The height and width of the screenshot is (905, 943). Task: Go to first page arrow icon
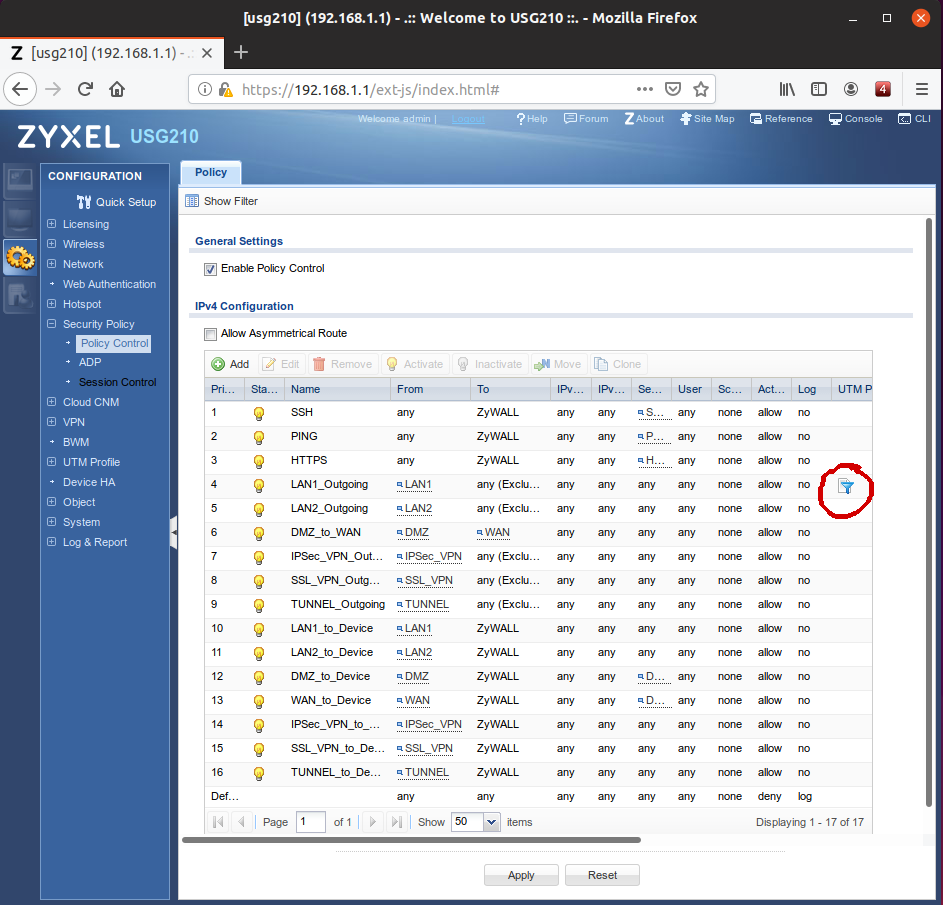(218, 821)
